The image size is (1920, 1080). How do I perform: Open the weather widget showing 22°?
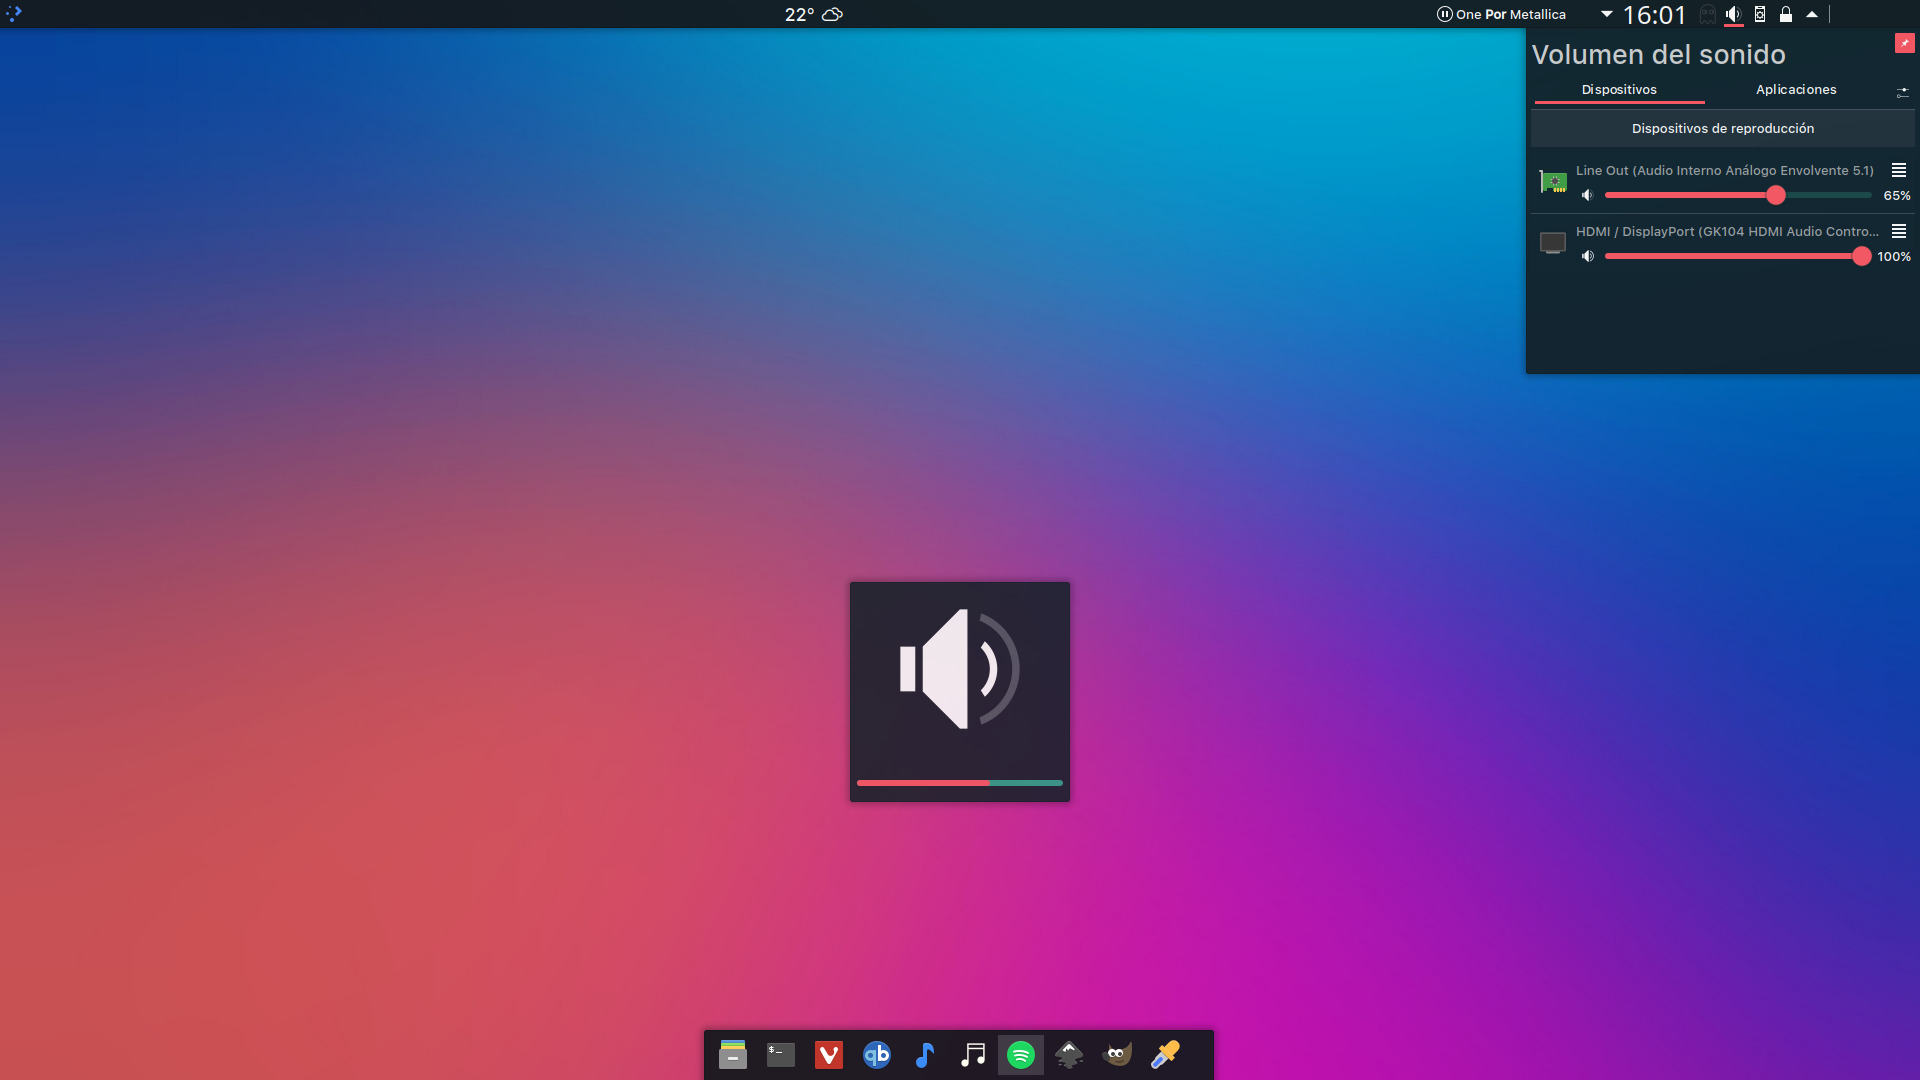point(813,14)
